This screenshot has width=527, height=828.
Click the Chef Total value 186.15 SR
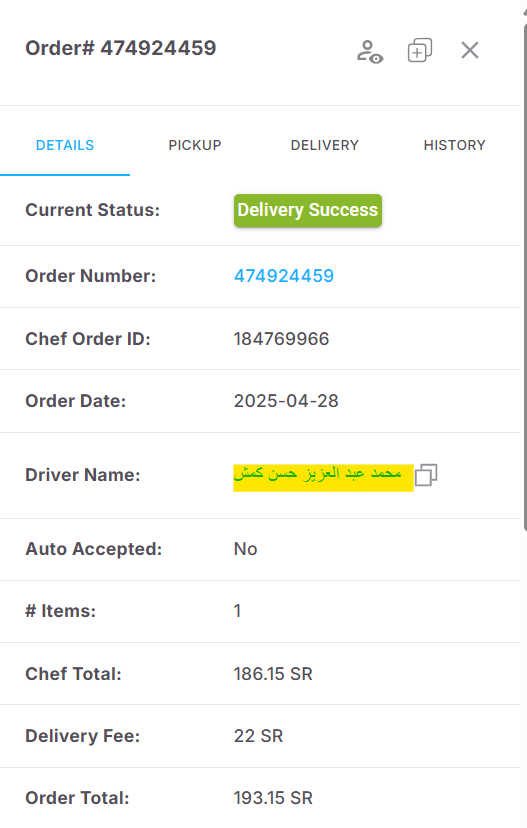click(273, 674)
